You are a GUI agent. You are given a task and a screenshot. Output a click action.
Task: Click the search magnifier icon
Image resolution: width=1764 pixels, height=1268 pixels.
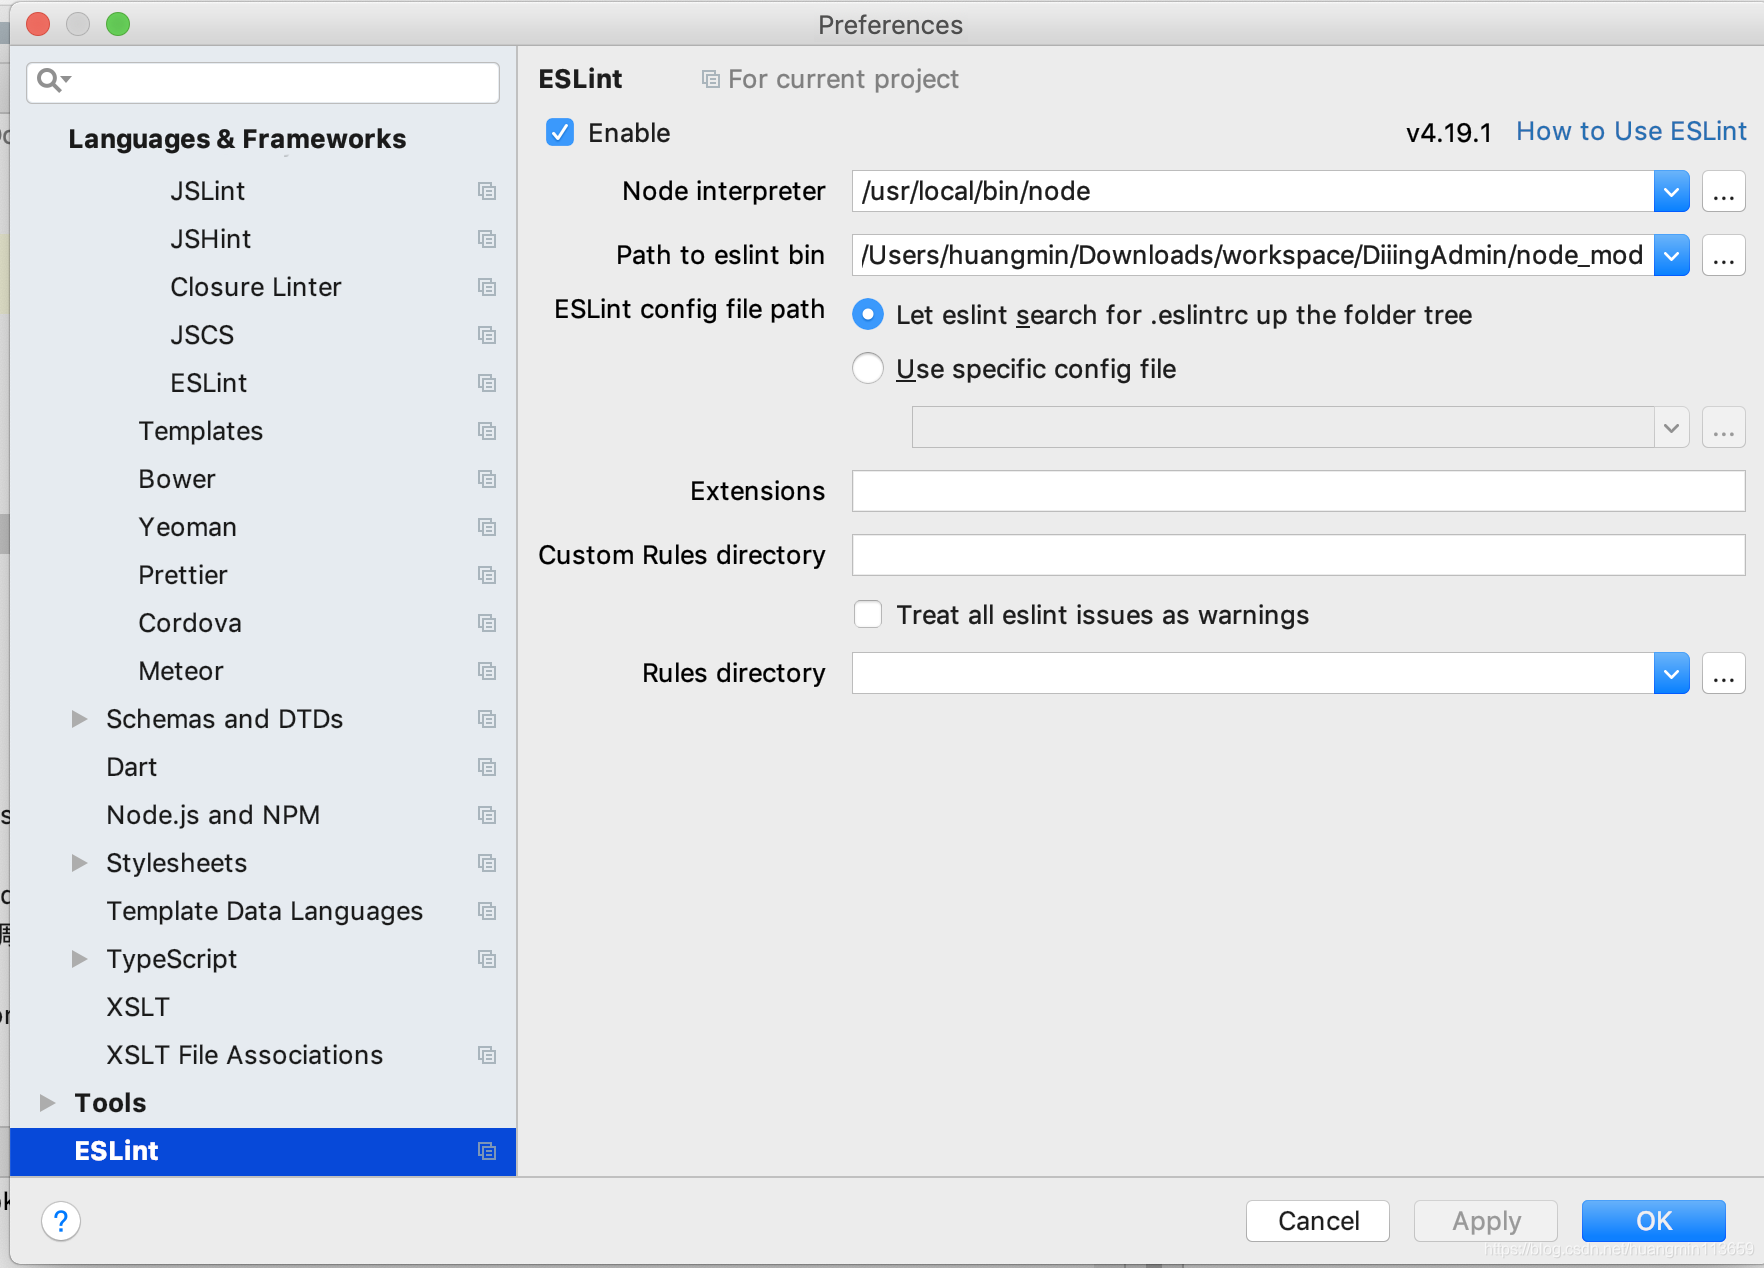click(x=52, y=80)
